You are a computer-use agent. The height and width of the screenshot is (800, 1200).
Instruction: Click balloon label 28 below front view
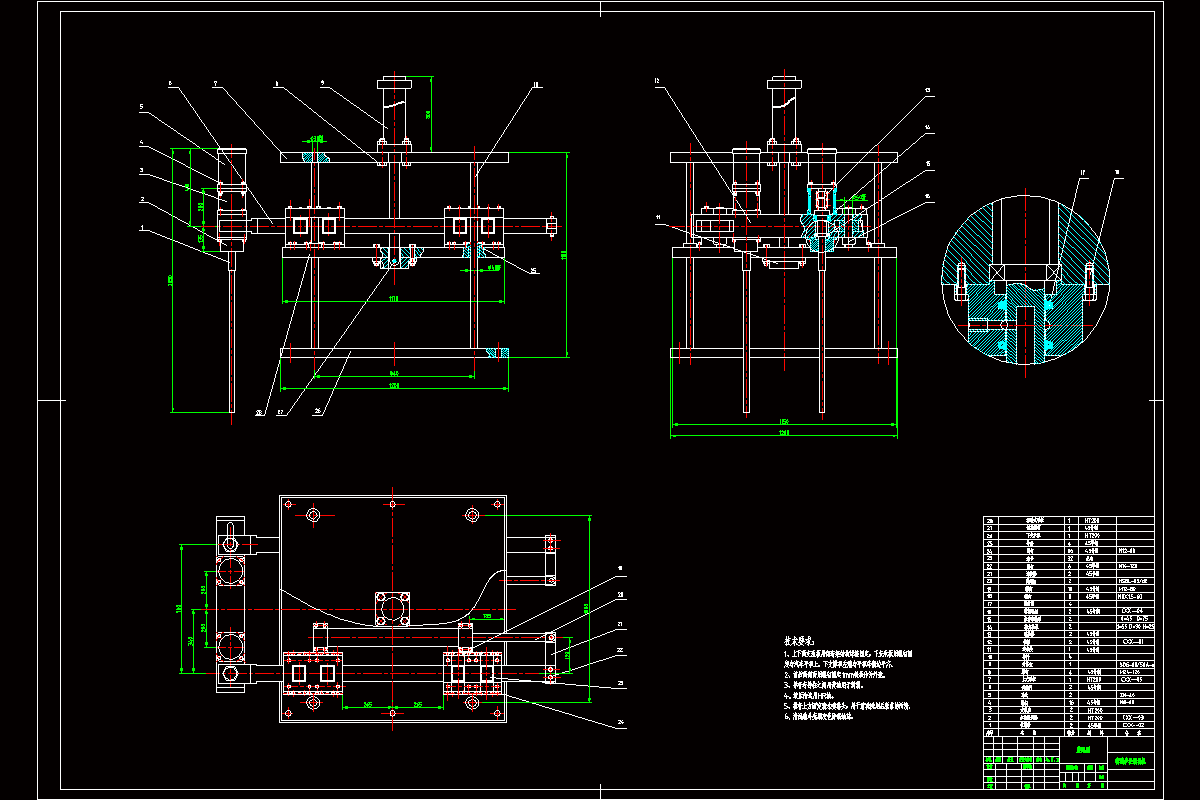258,411
